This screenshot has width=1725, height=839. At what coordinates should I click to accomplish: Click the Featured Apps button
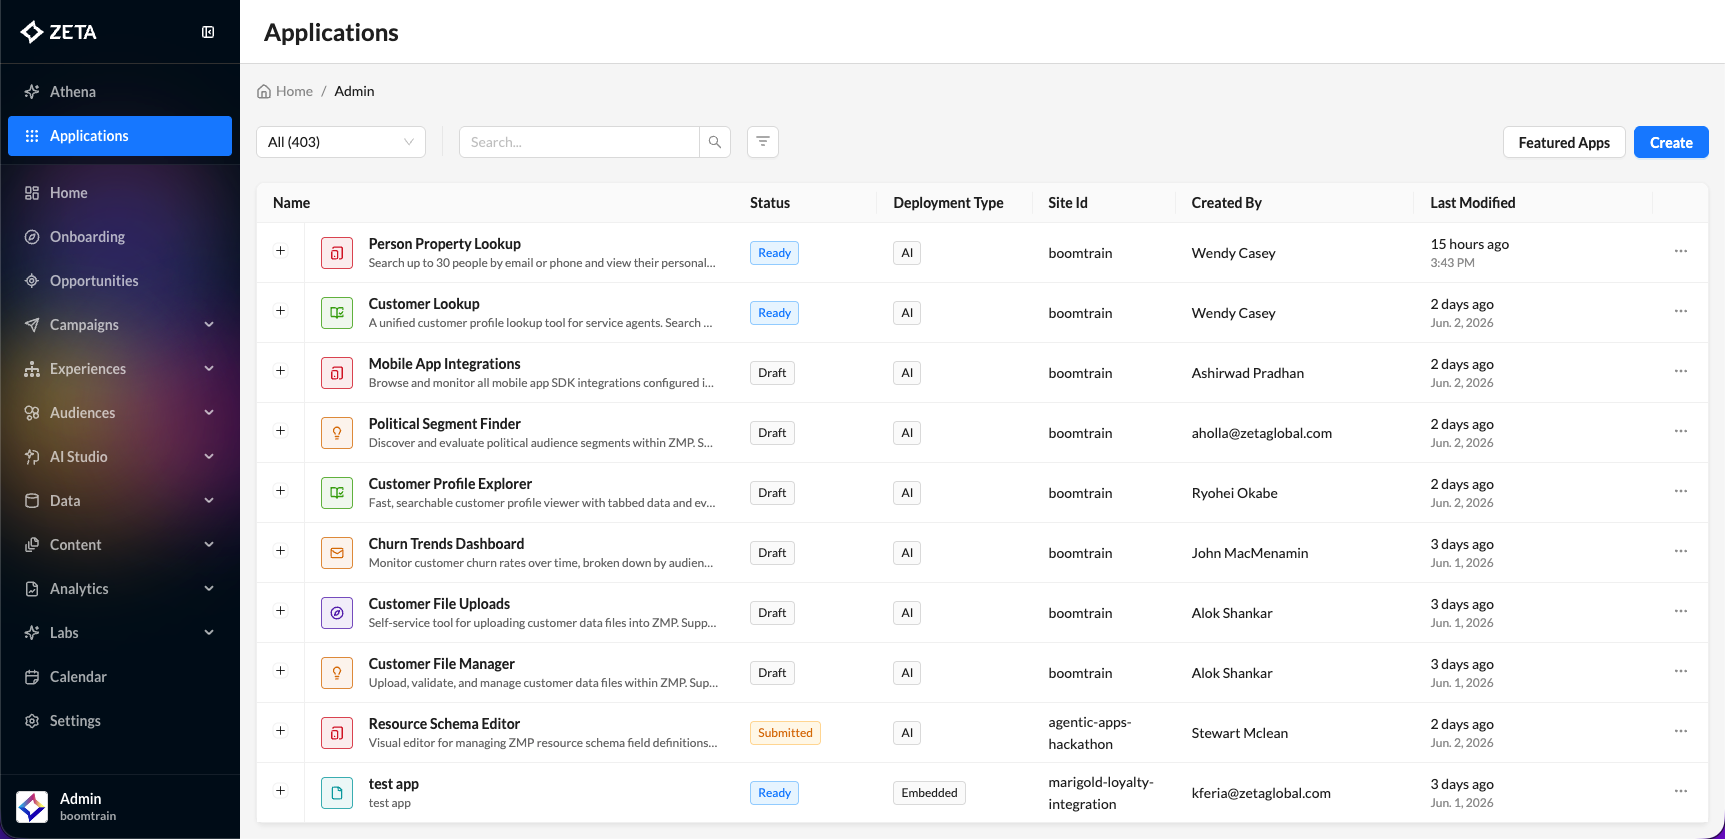tap(1564, 142)
